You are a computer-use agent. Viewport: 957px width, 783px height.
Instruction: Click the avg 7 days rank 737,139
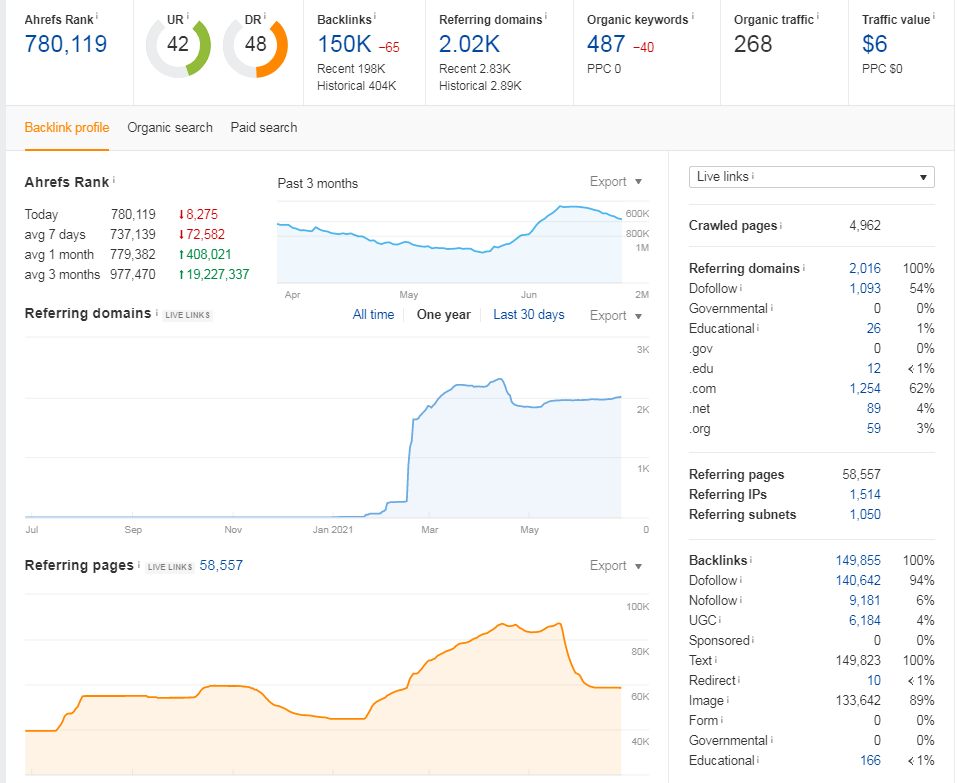(x=132, y=234)
